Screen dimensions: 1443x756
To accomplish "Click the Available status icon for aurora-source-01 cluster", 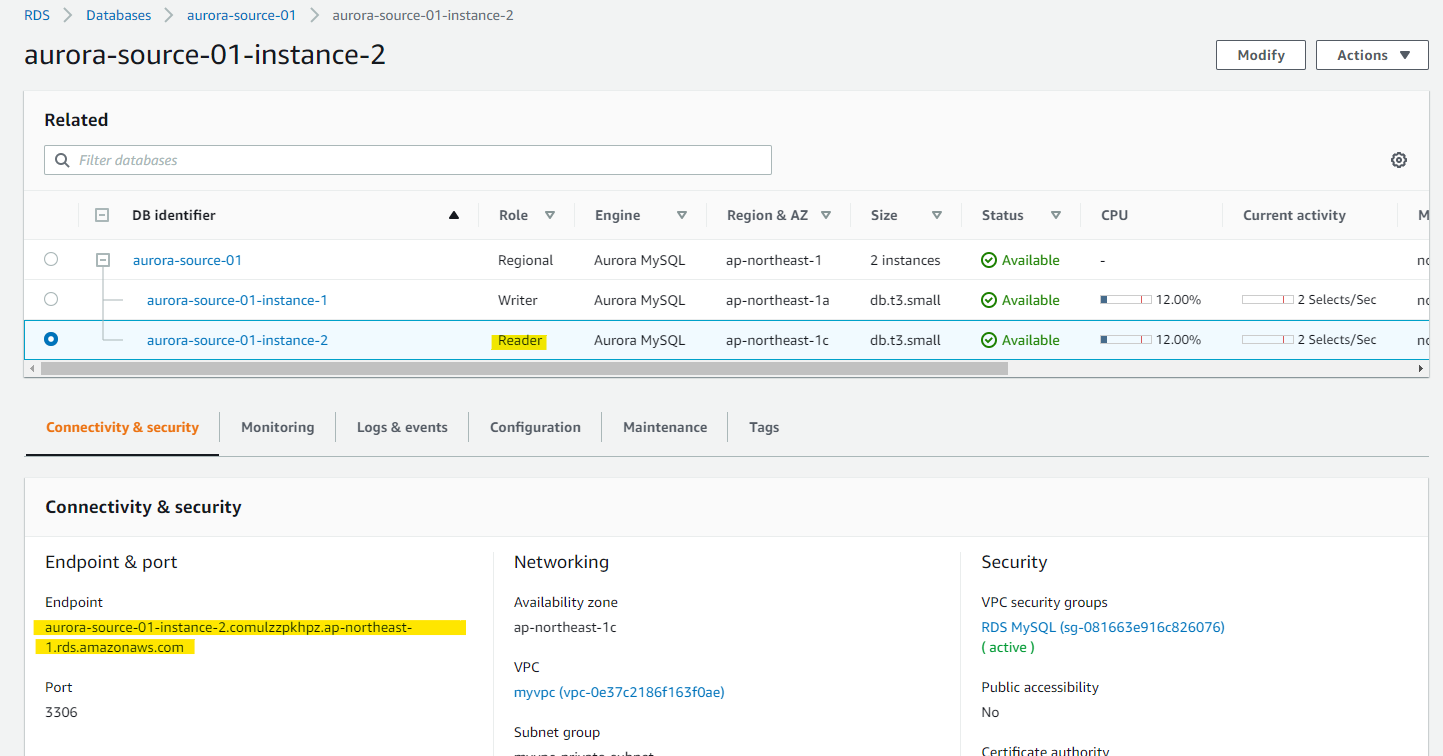I will pos(988,260).
